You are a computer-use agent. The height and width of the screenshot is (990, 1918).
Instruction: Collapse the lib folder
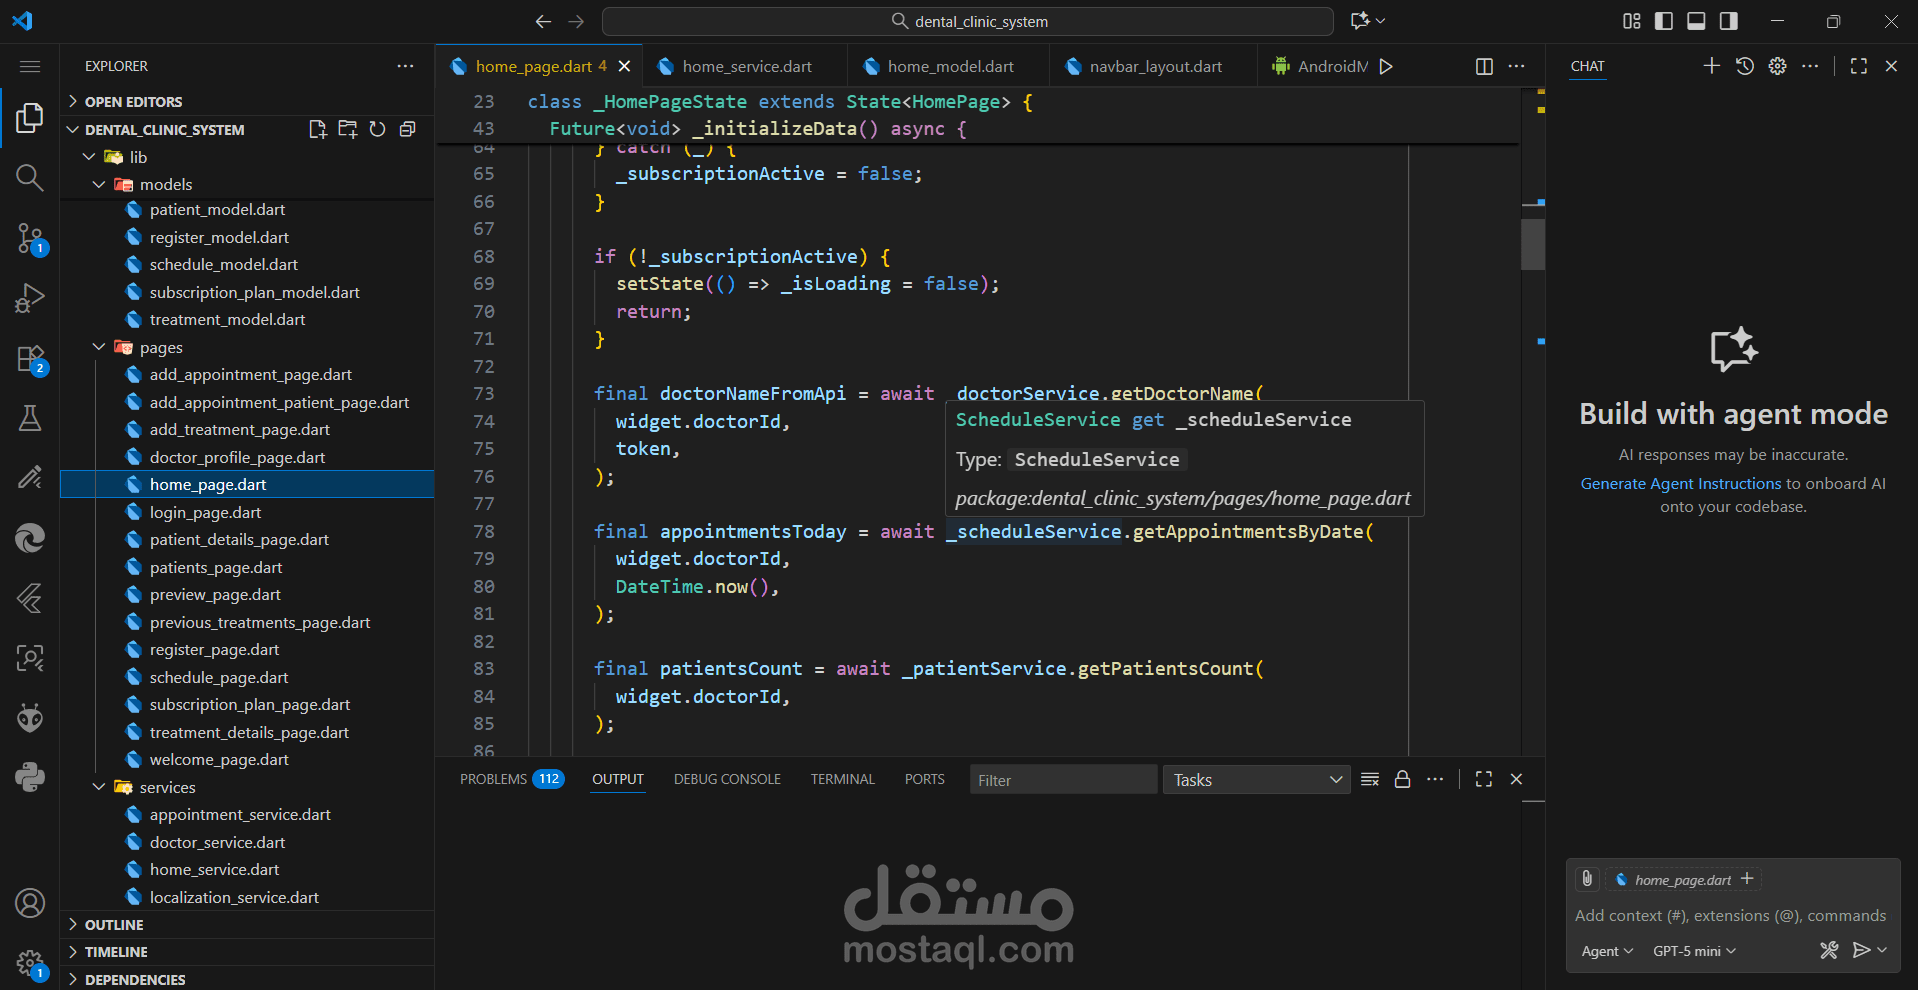[x=248, y=157]
